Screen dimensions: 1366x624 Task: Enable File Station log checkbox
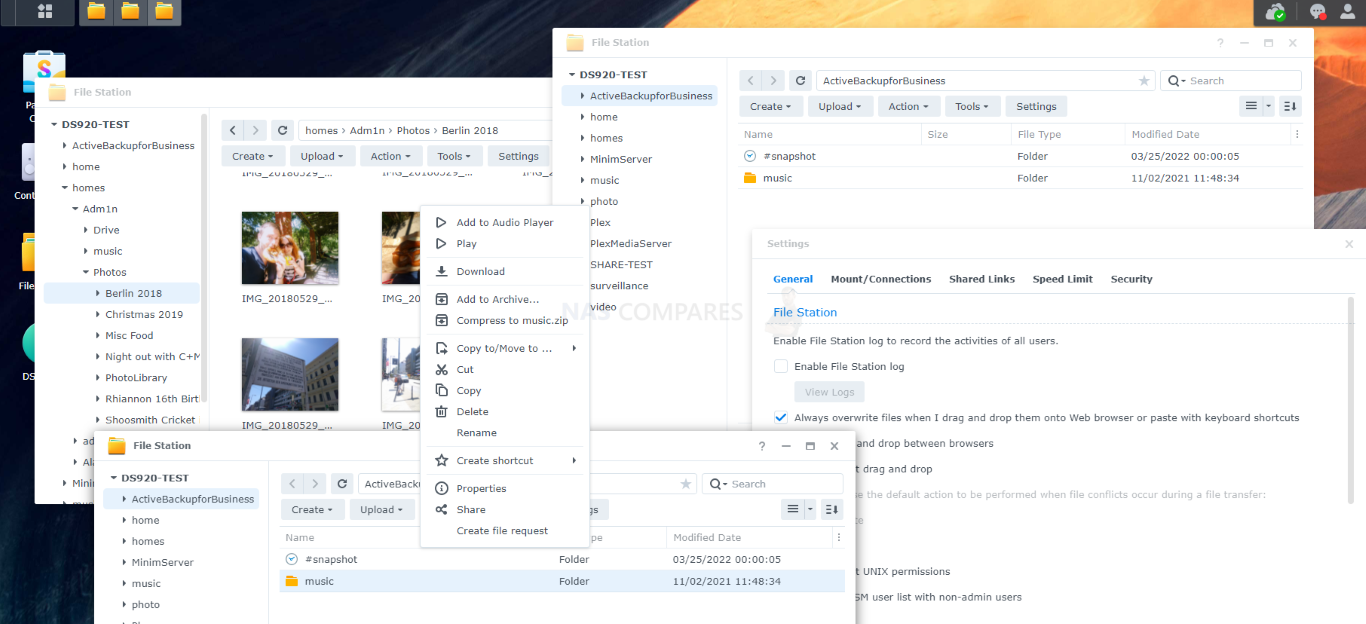(781, 366)
